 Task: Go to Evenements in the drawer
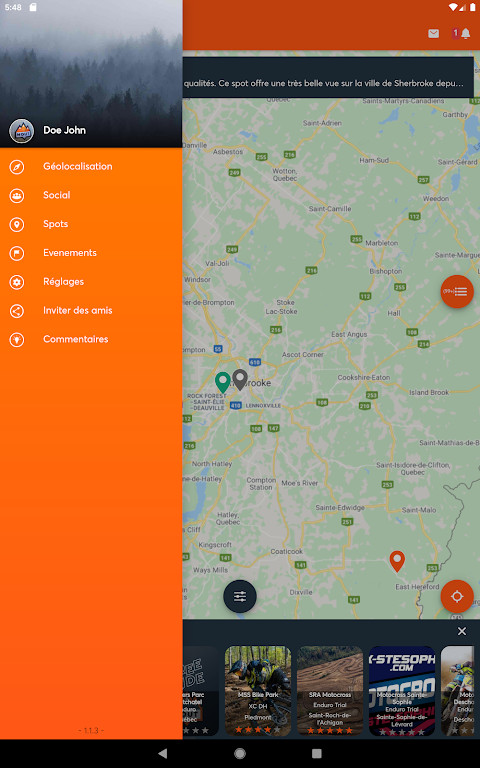[91, 253]
